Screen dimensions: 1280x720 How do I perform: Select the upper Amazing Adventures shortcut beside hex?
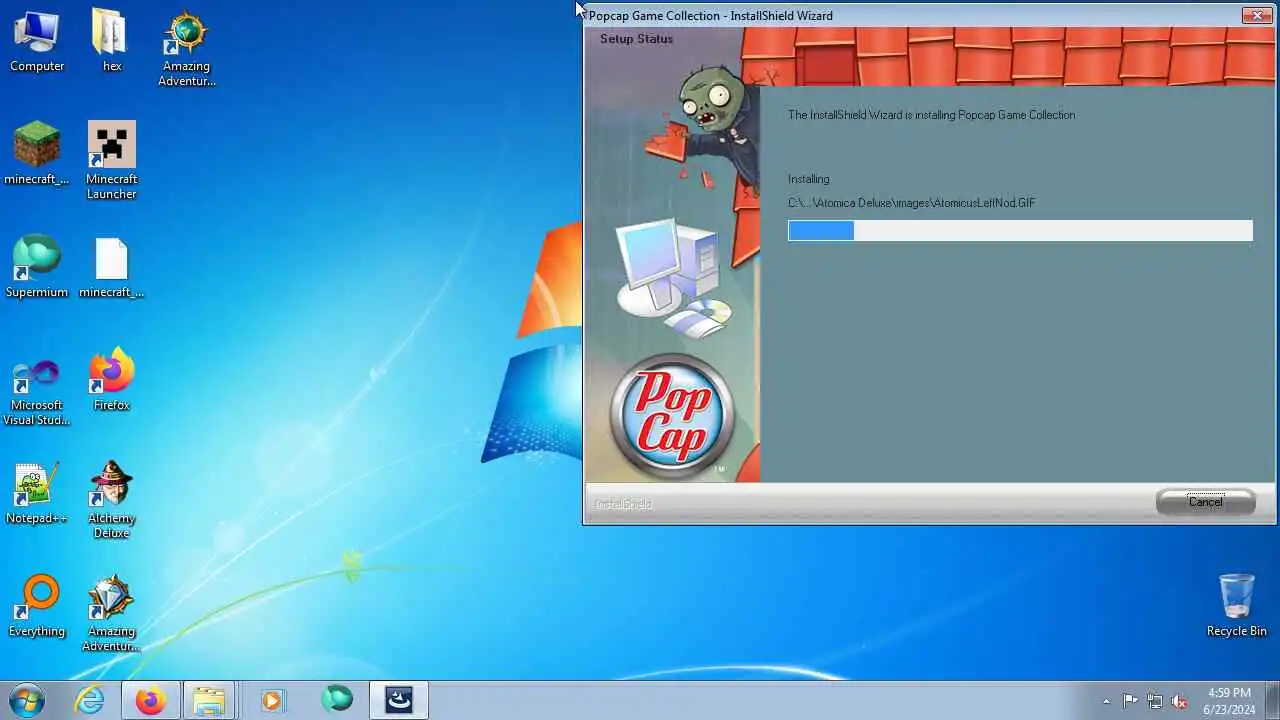[186, 48]
